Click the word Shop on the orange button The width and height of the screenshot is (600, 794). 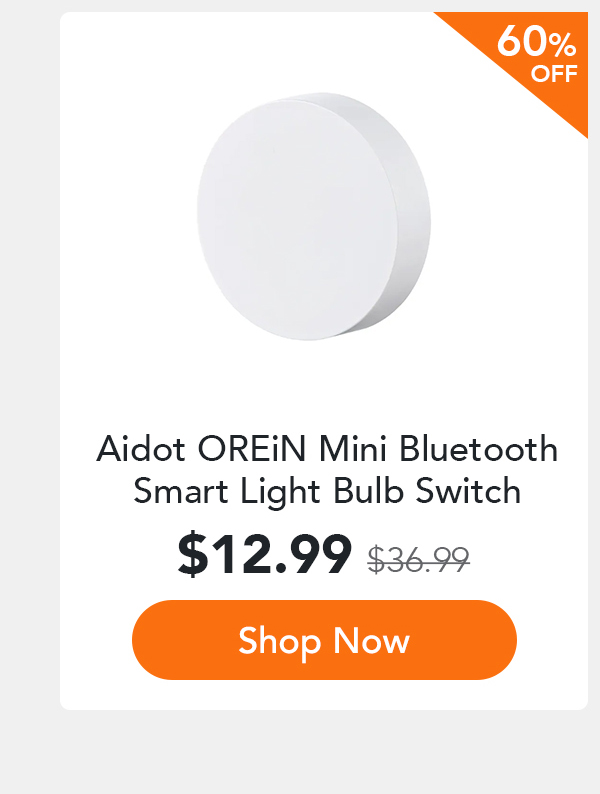(279, 642)
